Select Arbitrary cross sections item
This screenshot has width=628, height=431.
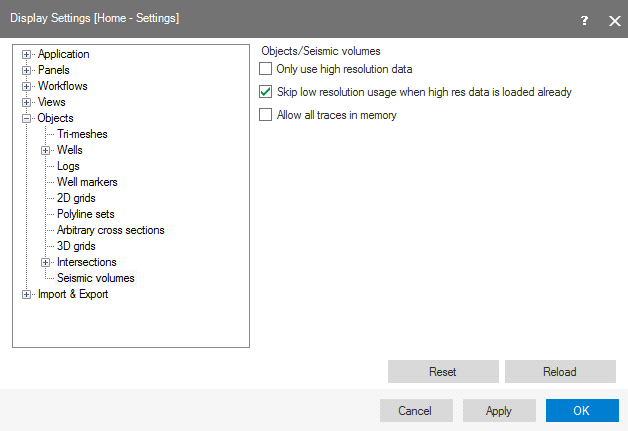110,230
